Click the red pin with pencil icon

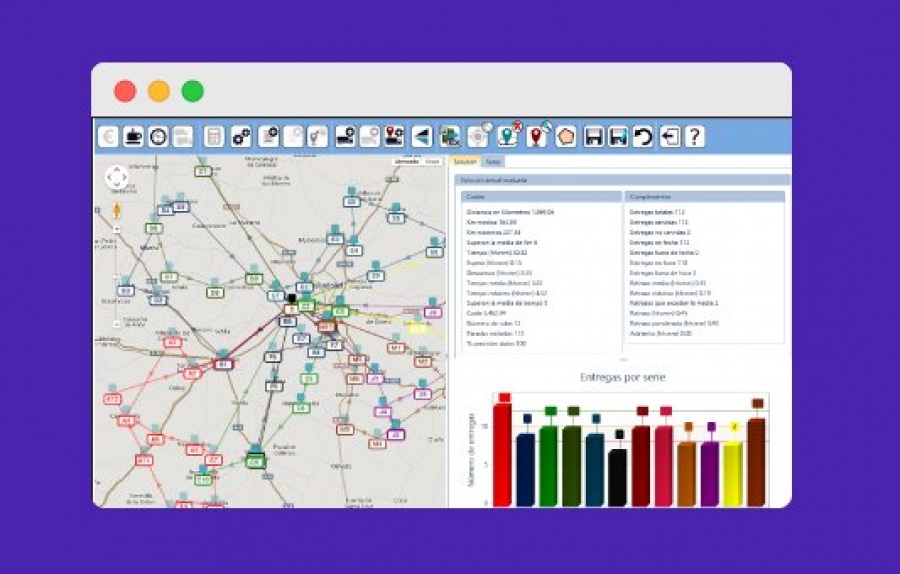537,136
